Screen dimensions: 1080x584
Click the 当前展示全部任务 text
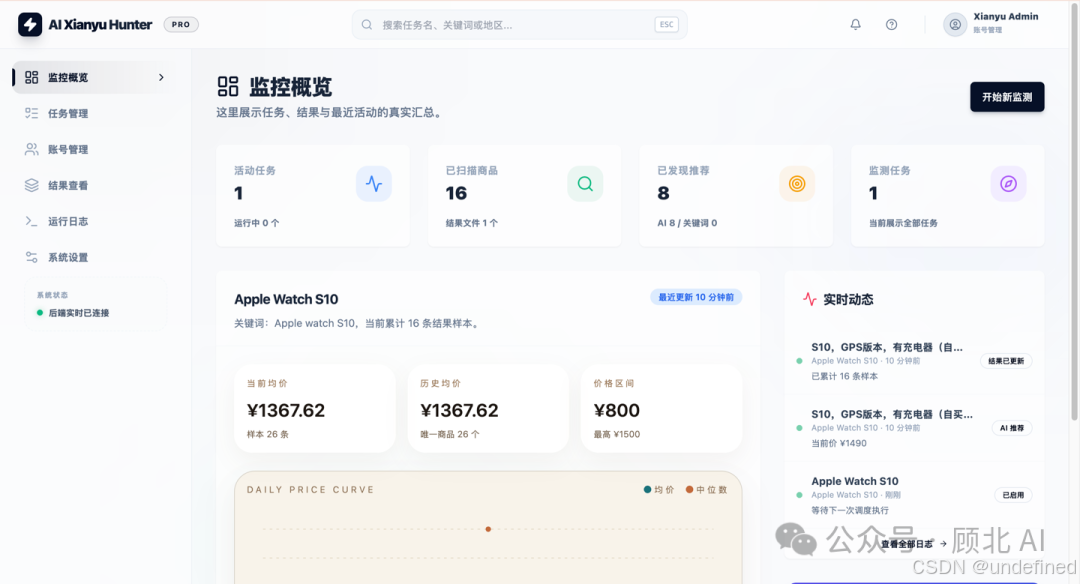(903, 223)
